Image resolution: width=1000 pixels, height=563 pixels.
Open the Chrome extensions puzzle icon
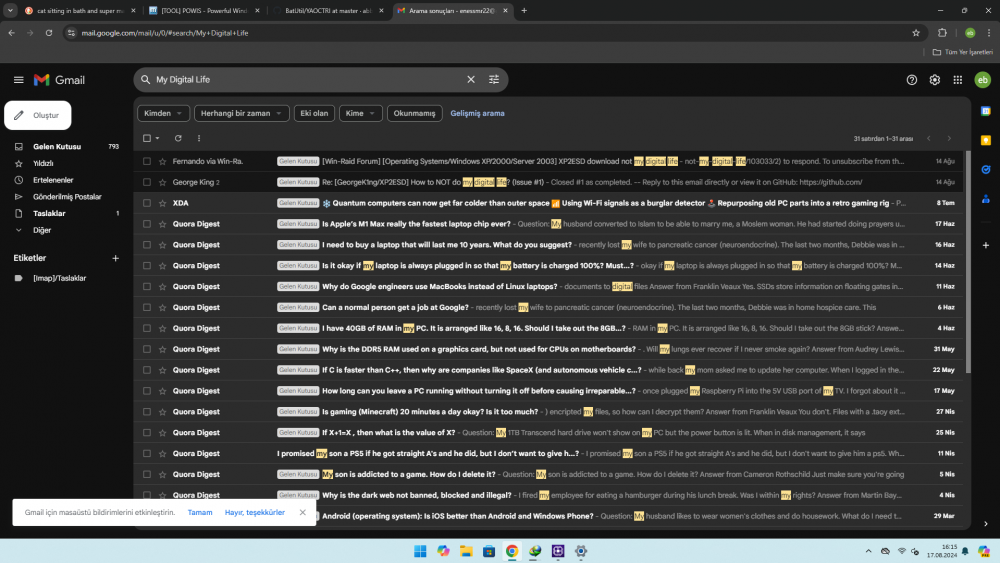[942, 33]
